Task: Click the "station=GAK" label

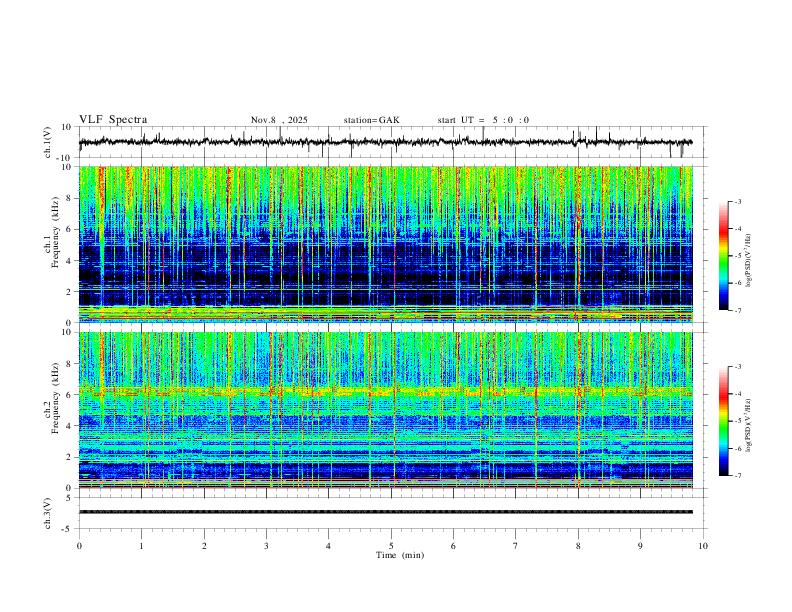Action: click(371, 120)
